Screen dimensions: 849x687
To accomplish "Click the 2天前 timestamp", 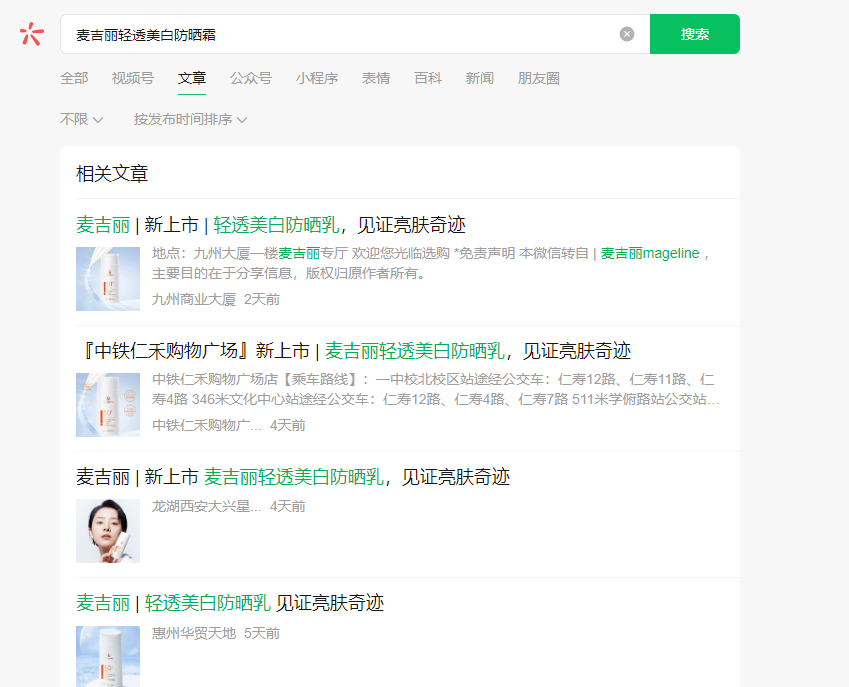I will (262, 299).
